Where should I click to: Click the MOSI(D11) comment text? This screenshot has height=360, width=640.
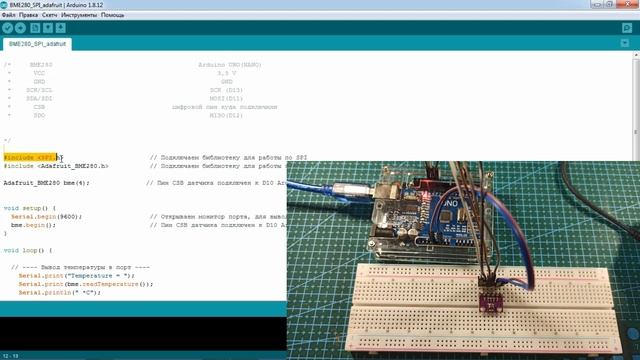pos(226,98)
